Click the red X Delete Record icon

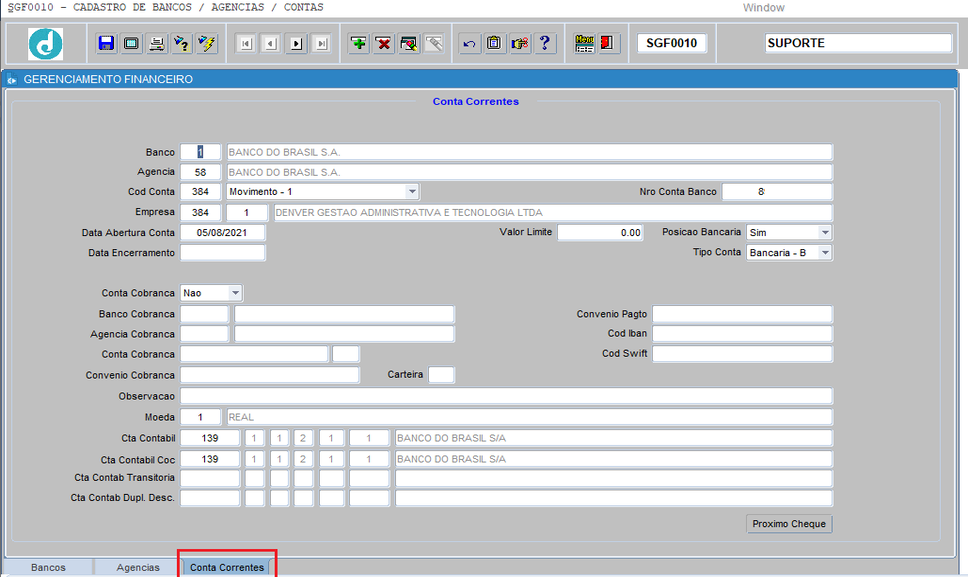[384, 43]
